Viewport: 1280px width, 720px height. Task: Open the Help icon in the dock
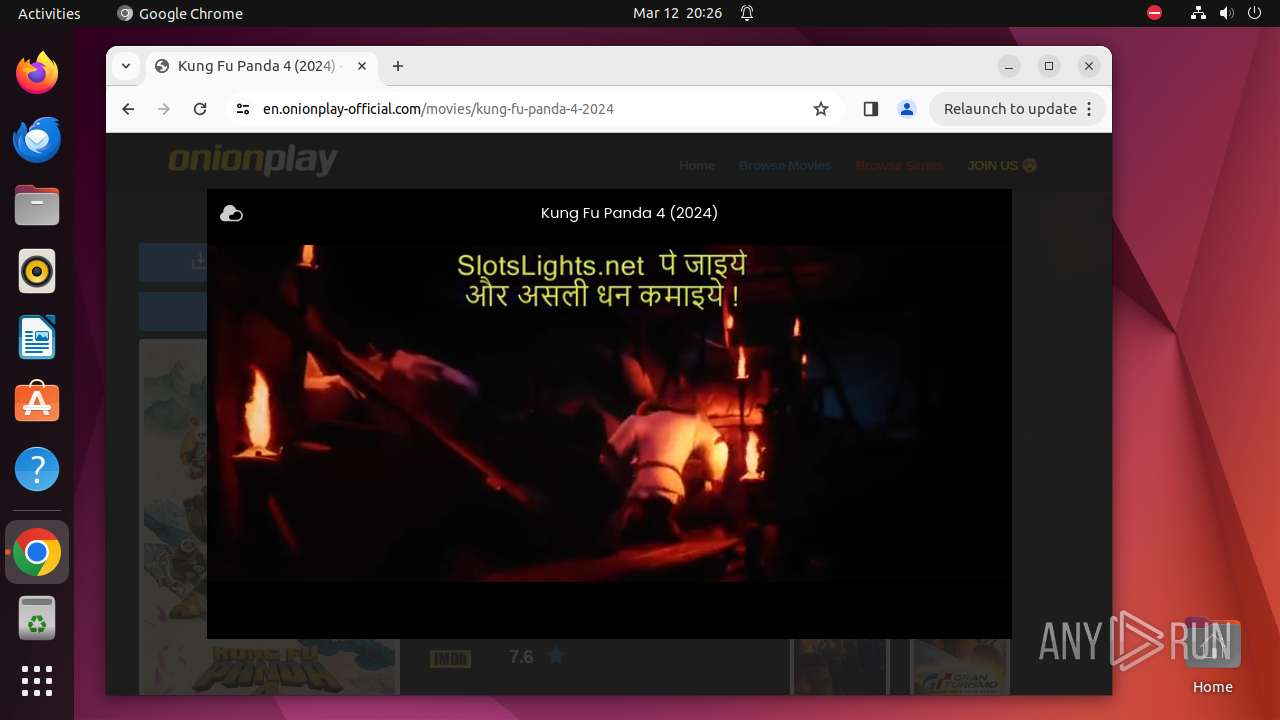pos(37,469)
